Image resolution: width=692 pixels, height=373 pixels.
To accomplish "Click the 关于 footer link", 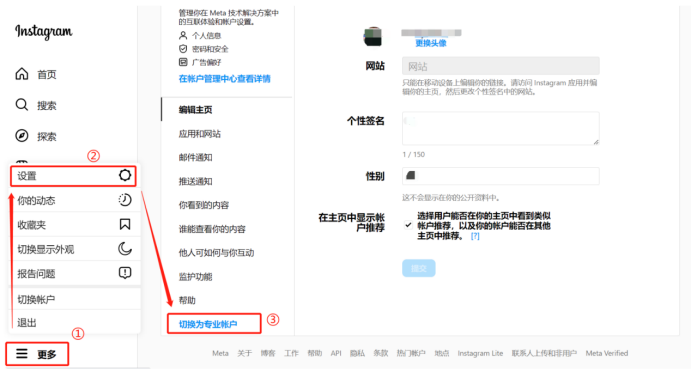I will 244,353.
